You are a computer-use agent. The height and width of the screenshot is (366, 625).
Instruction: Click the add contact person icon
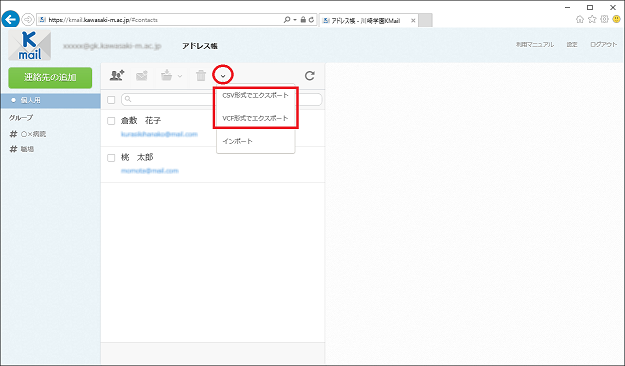(x=117, y=75)
